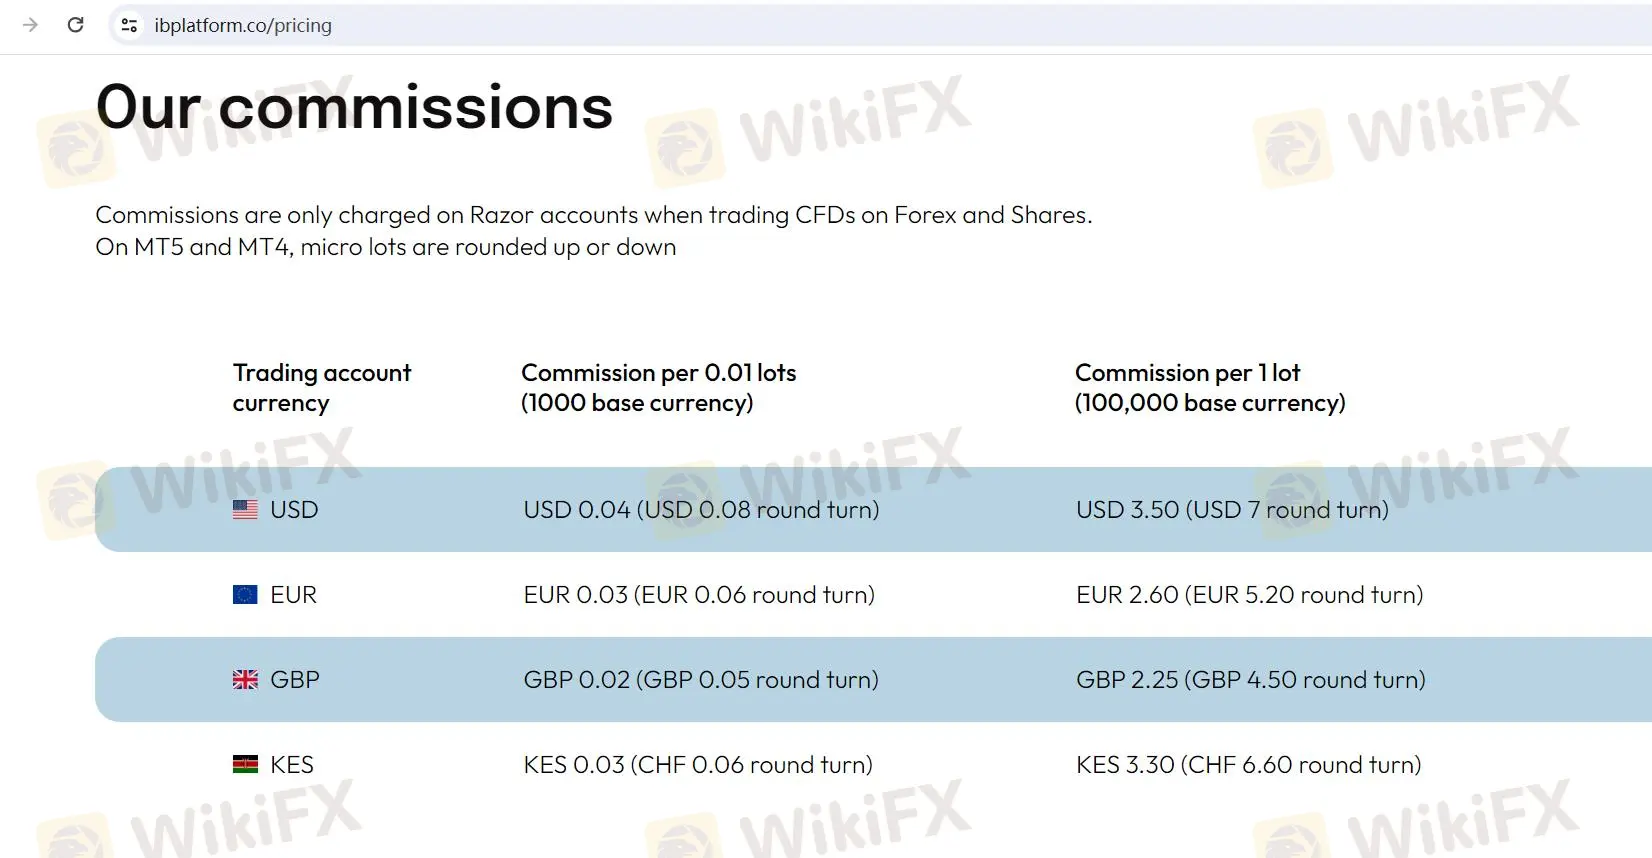
Task: Click the "Trading account currency" column header
Action: (321, 387)
